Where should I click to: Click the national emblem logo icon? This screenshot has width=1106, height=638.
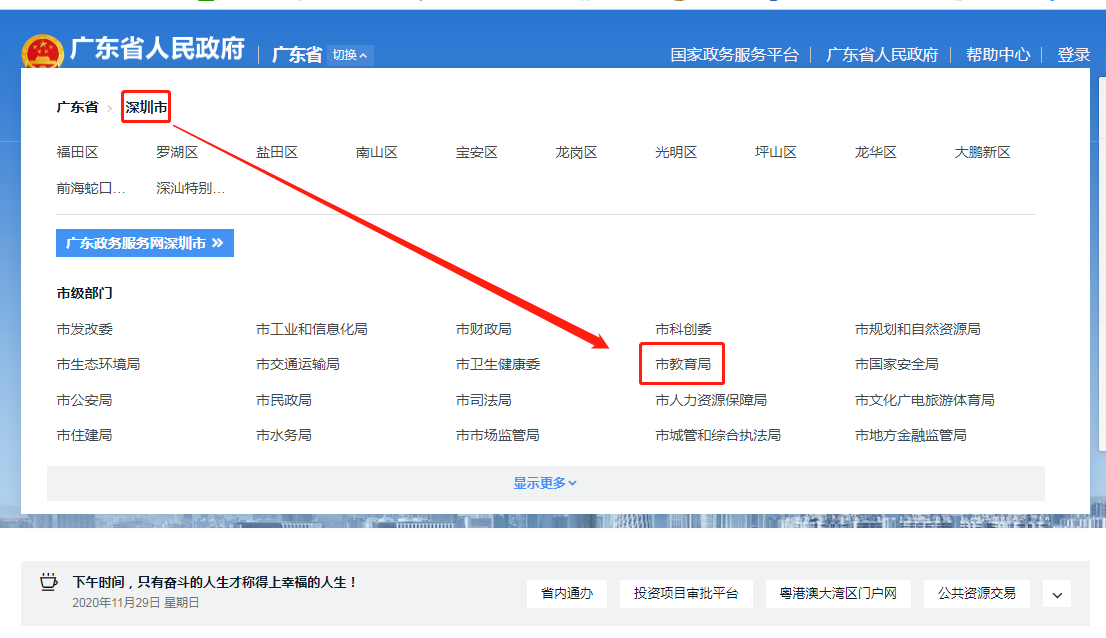coord(42,53)
